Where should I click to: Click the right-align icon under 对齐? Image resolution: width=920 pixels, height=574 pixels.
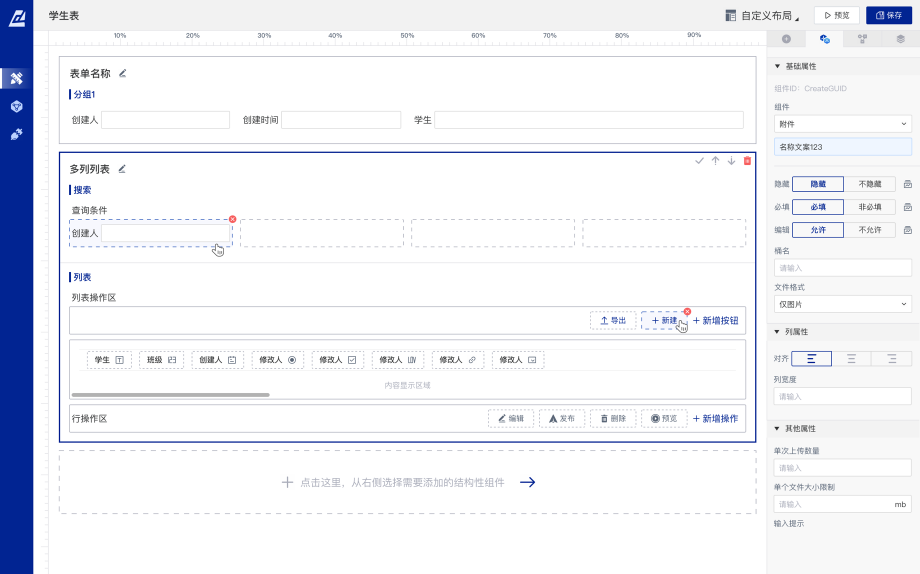[891, 358]
